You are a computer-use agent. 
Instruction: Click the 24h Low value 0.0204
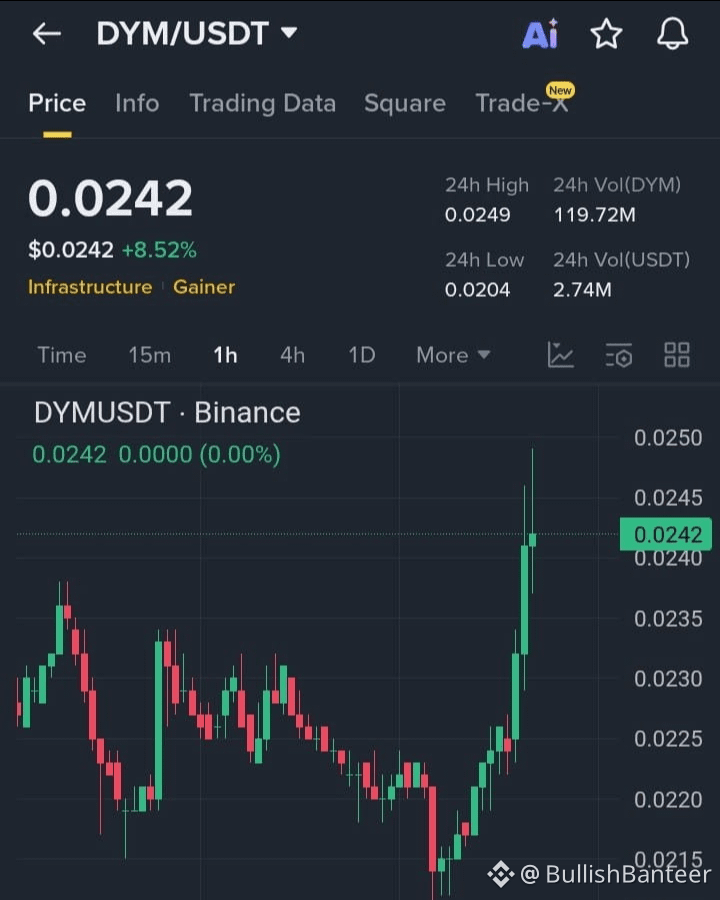pyautogui.click(x=477, y=289)
